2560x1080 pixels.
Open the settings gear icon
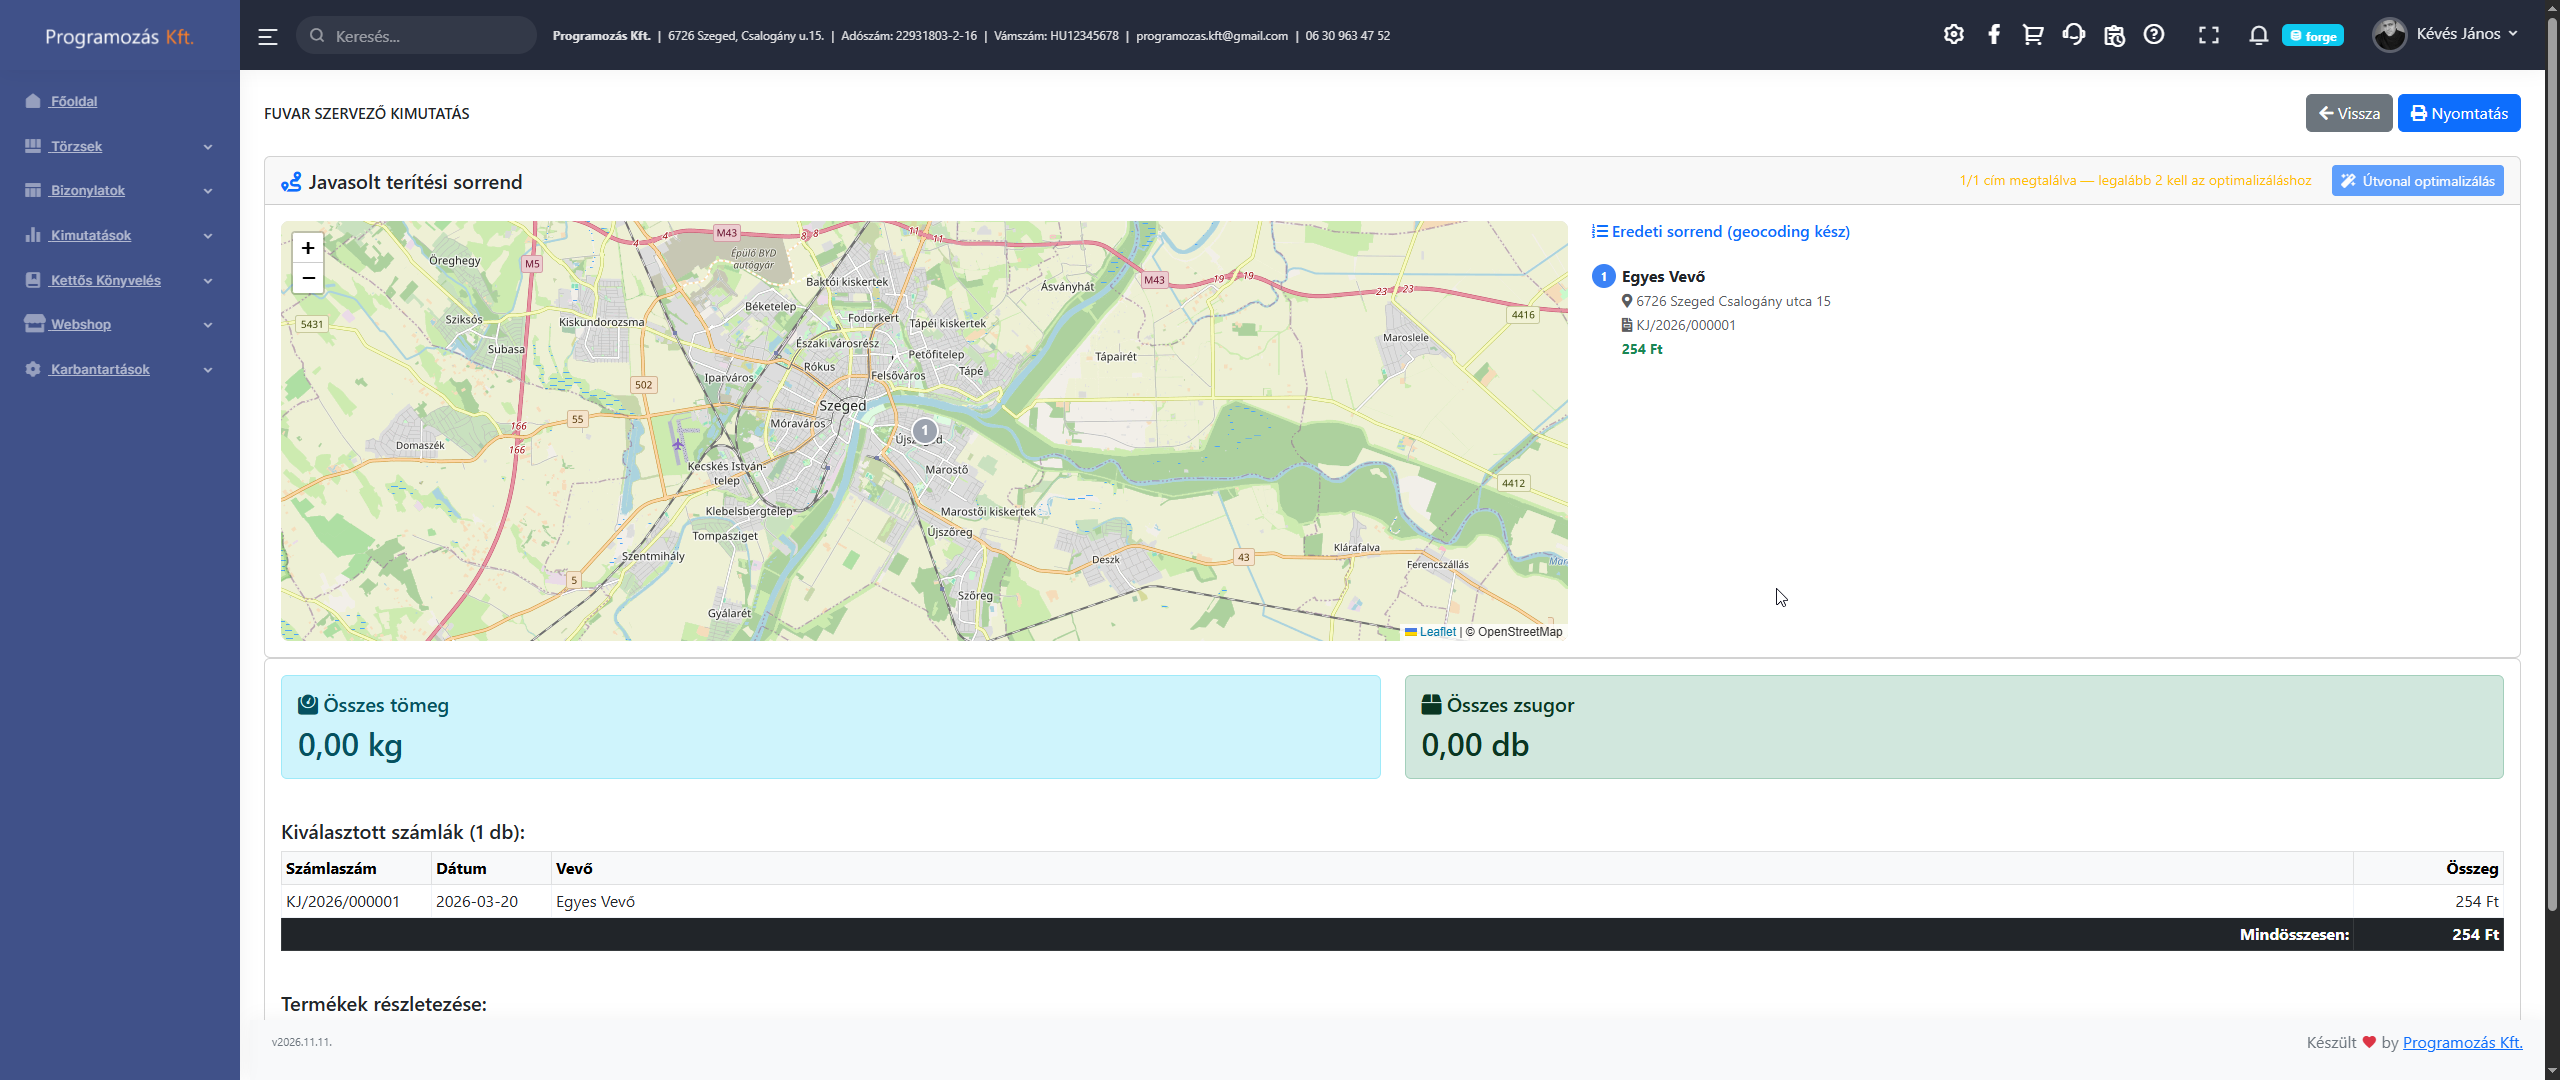point(1953,35)
